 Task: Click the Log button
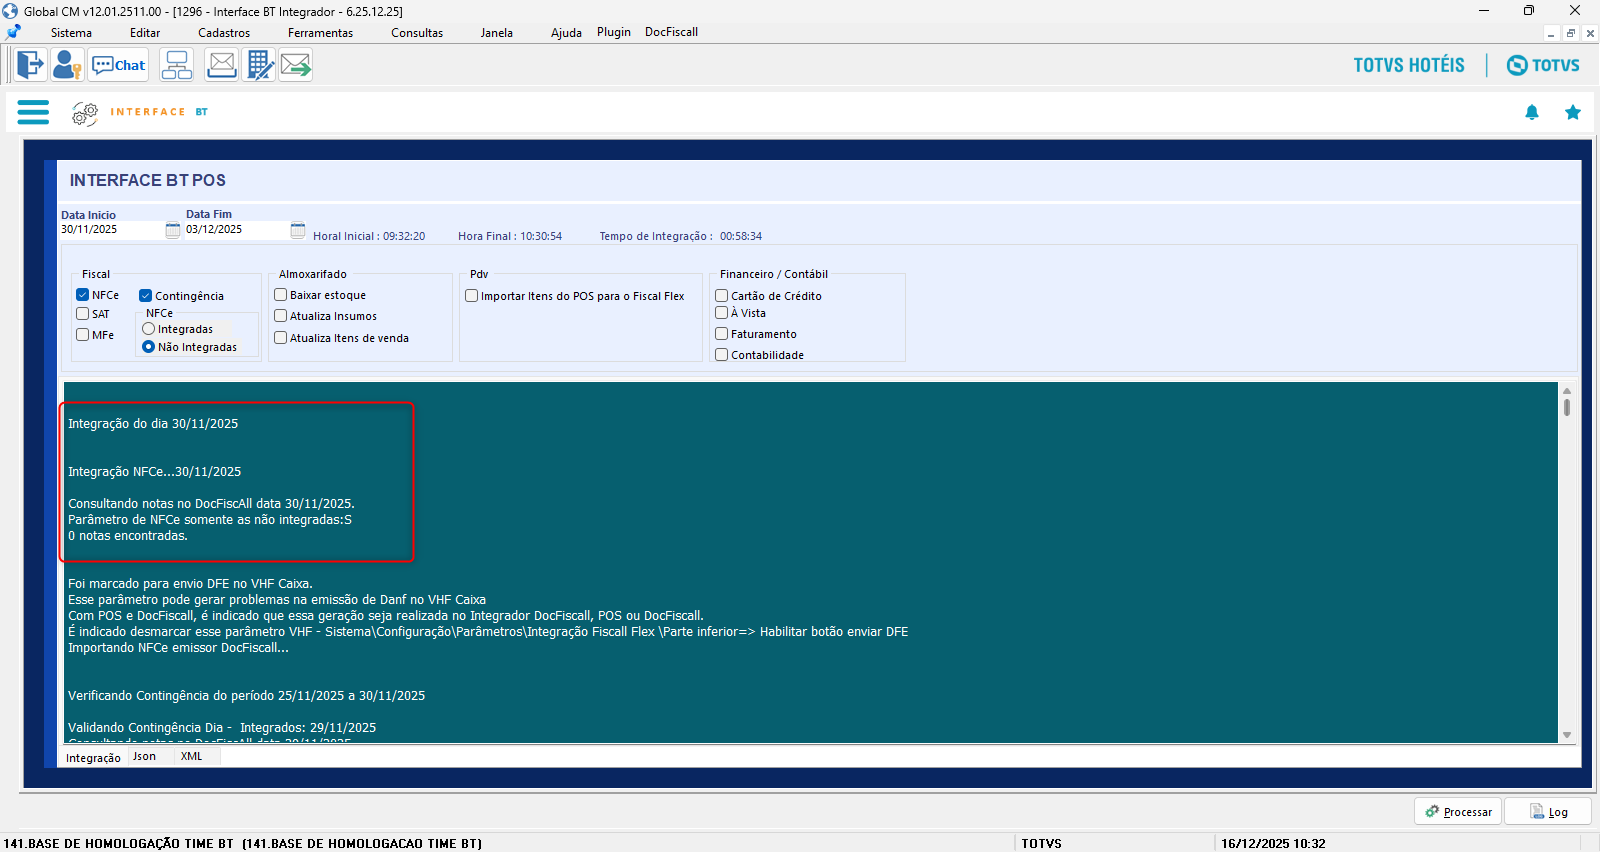1548,812
